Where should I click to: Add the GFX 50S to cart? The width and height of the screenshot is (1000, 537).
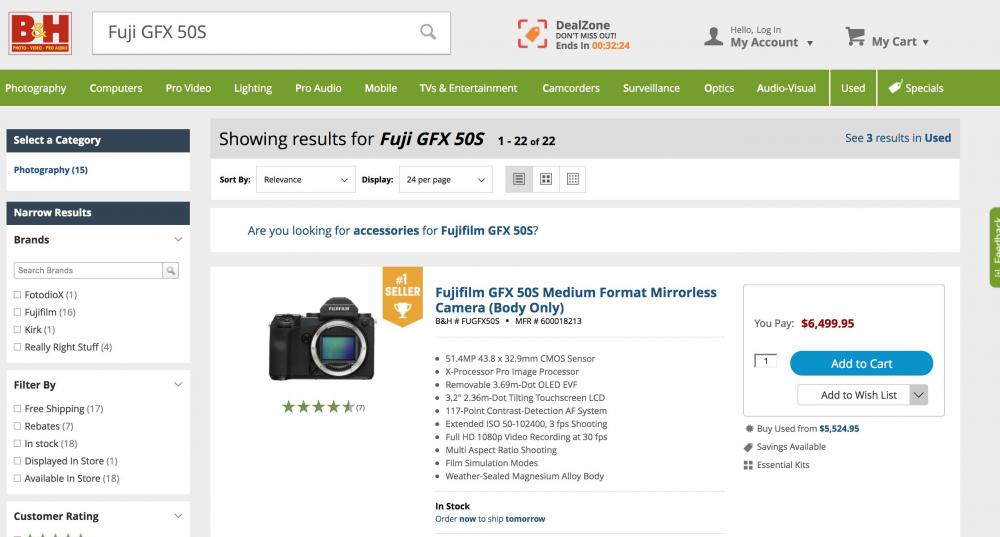[861, 364]
